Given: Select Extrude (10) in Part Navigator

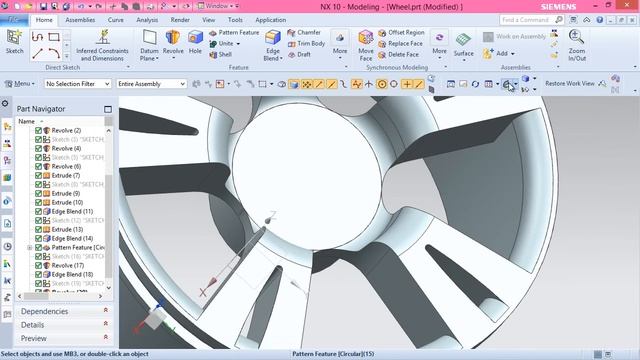Looking at the screenshot, I should (67, 202).
